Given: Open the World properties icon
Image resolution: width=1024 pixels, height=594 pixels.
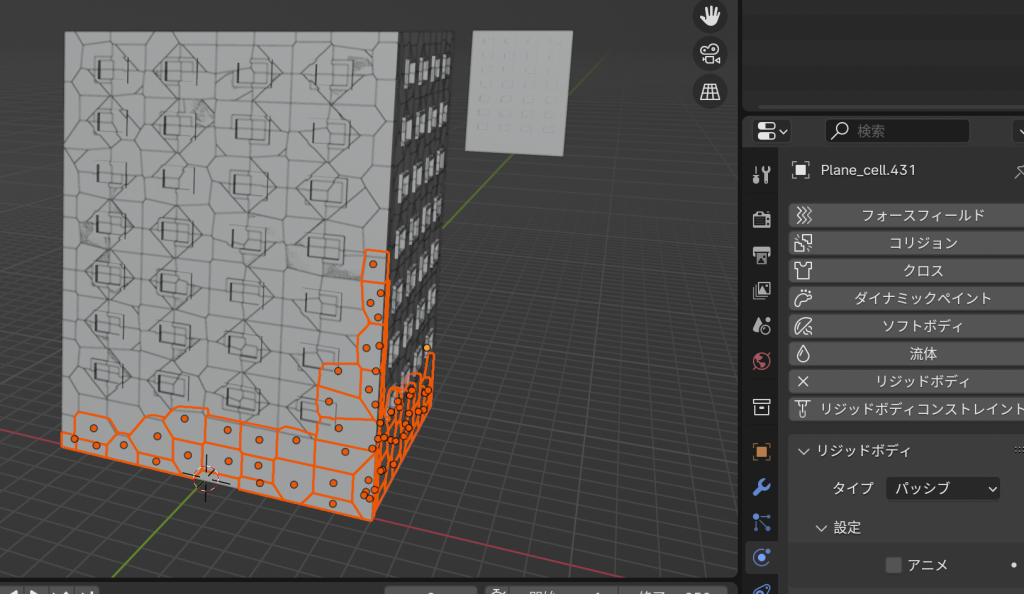Looking at the screenshot, I should pos(761,360).
